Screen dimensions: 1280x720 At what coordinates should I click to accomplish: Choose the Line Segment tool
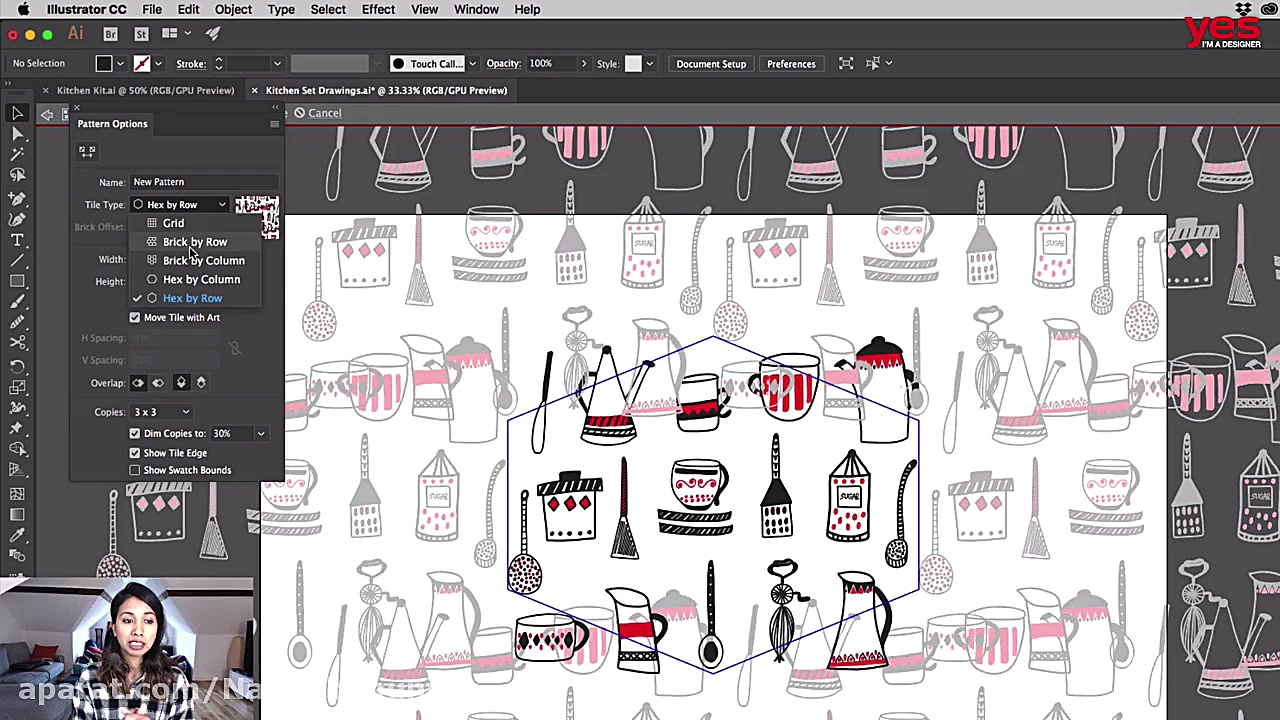[x=17, y=261]
